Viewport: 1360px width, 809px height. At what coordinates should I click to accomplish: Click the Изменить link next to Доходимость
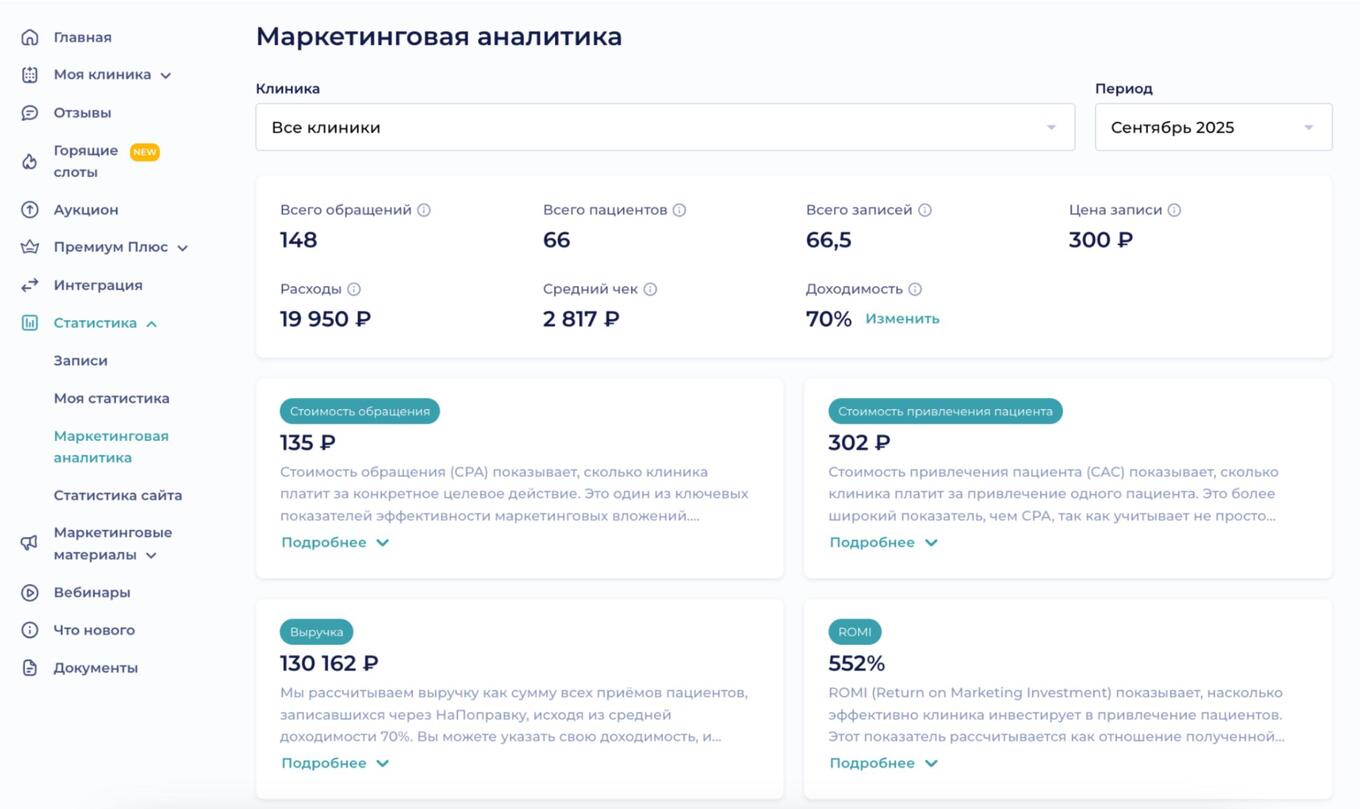[901, 318]
